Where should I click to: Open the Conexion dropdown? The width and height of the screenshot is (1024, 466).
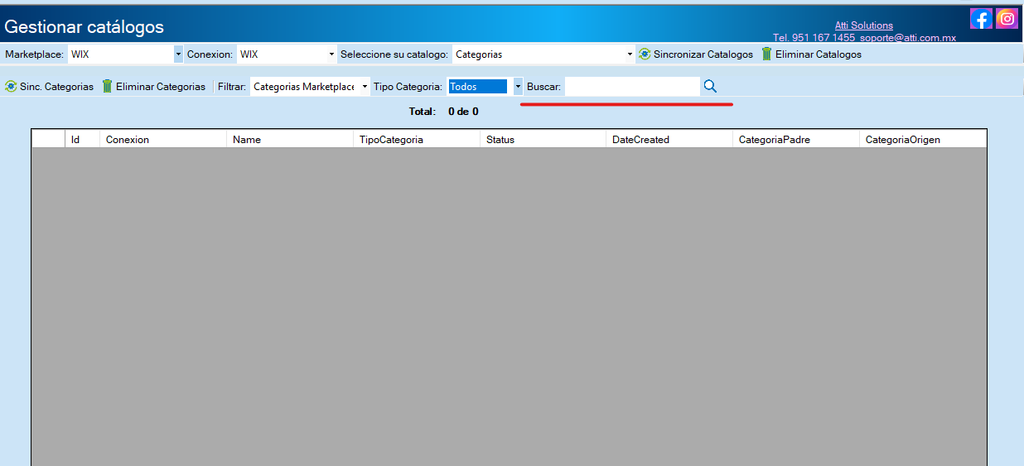(x=287, y=54)
